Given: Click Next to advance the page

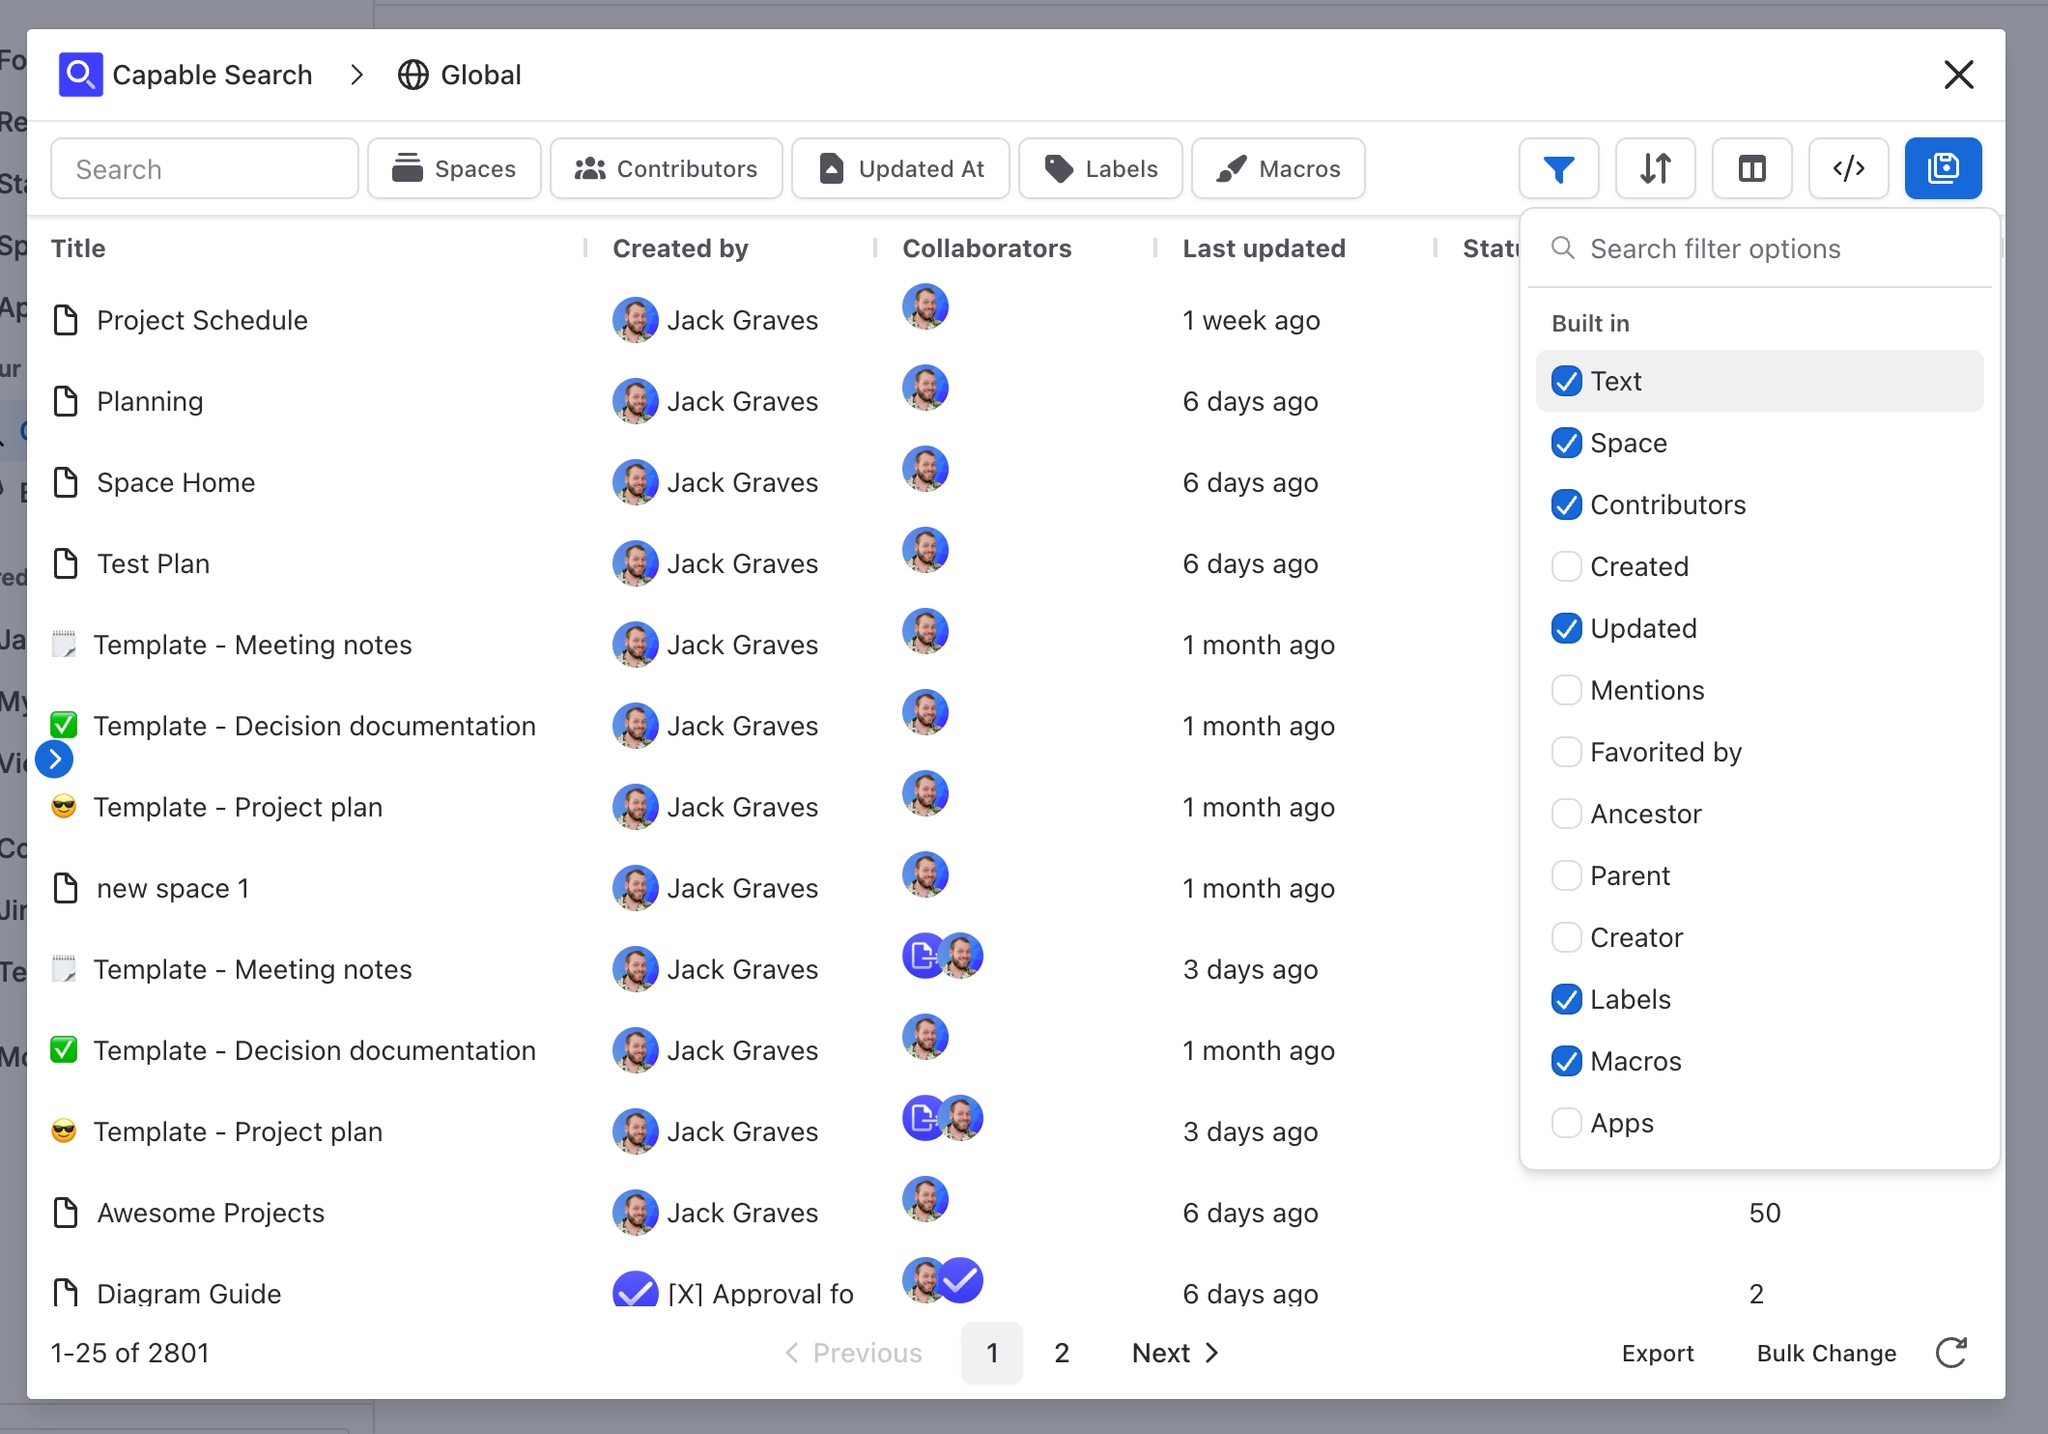Looking at the screenshot, I should click(x=1175, y=1353).
